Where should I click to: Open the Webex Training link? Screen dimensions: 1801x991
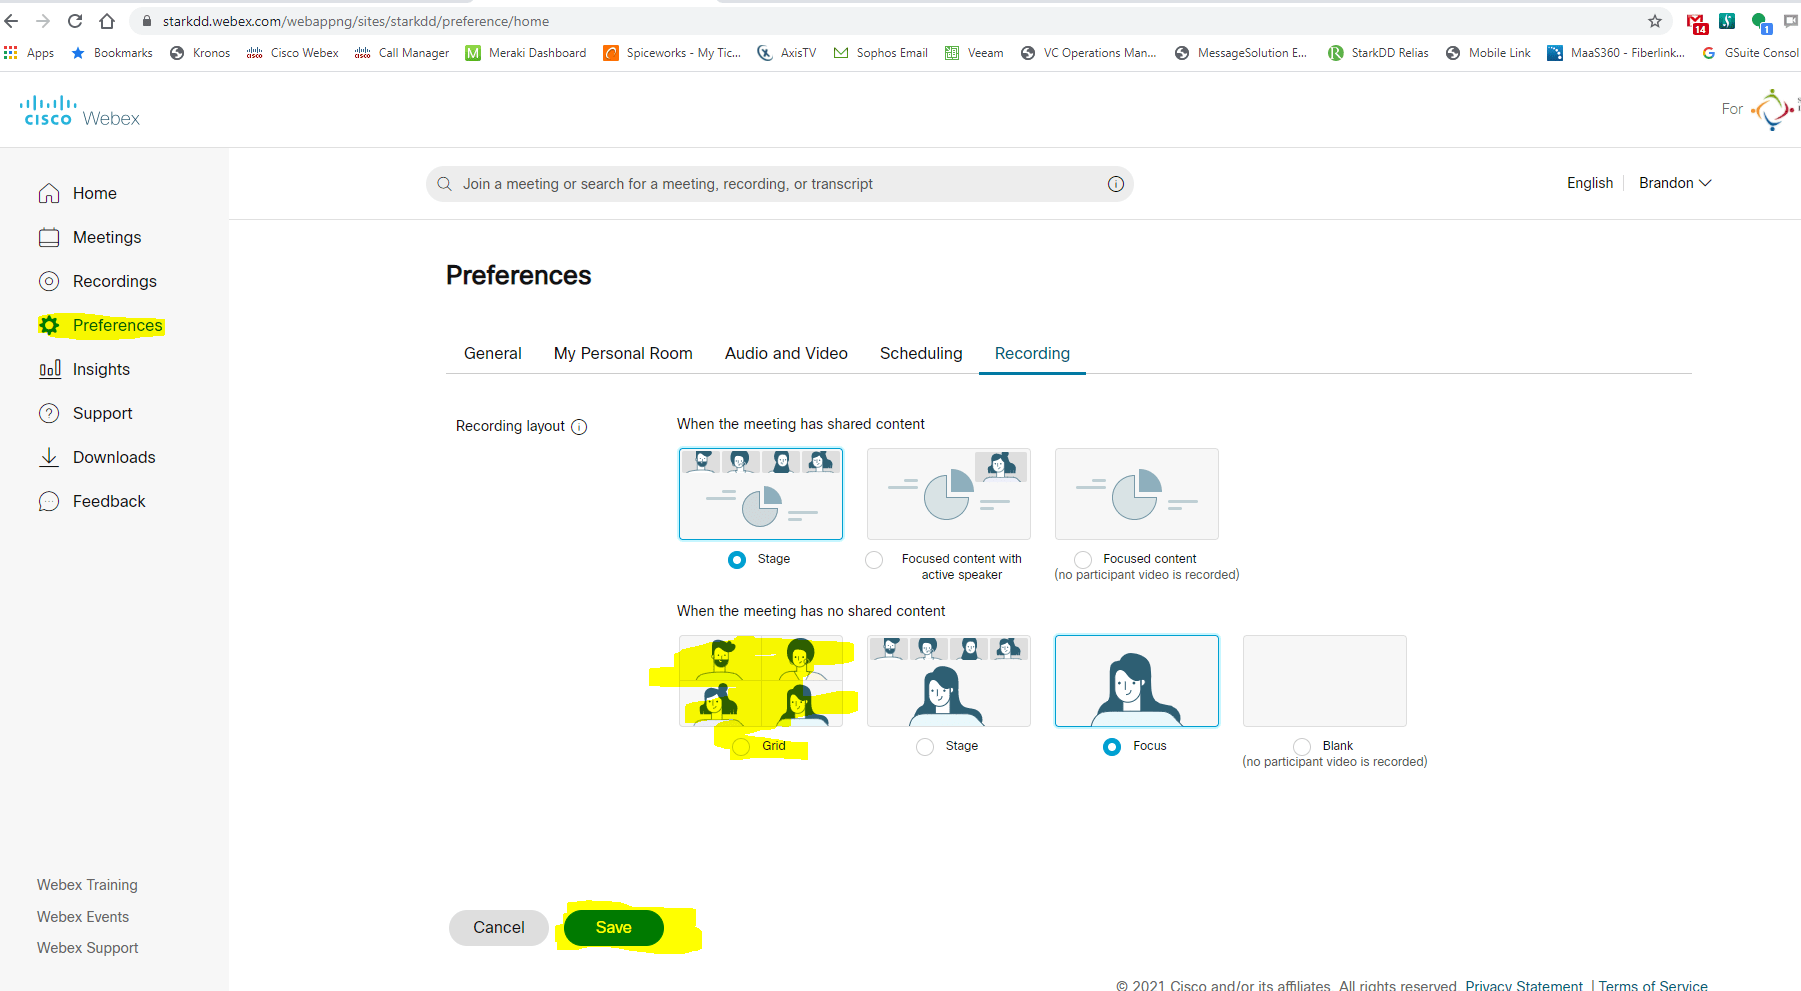tap(87, 885)
